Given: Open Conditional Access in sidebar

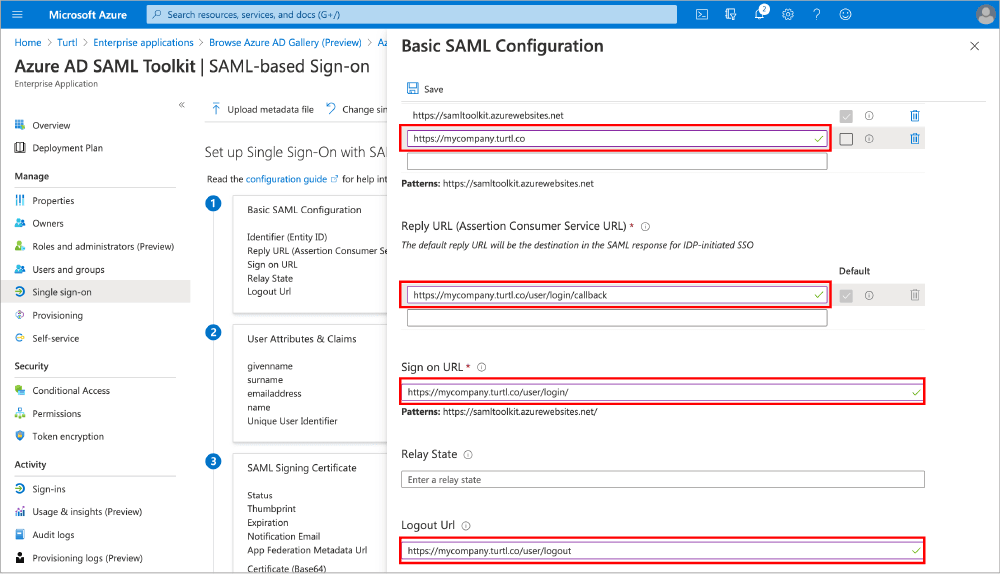Looking at the screenshot, I should point(71,391).
